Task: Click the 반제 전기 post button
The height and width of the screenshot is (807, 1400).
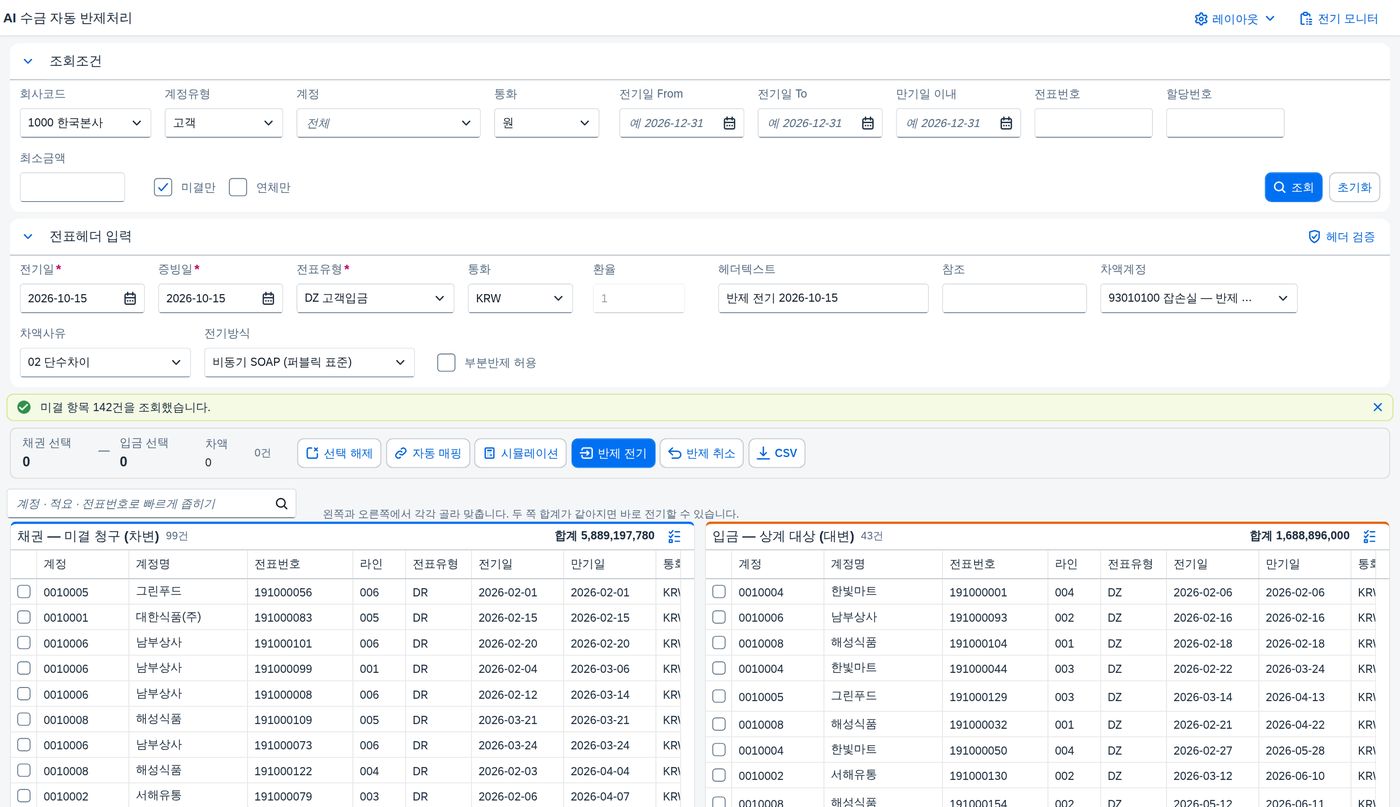Action: [x=613, y=453]
